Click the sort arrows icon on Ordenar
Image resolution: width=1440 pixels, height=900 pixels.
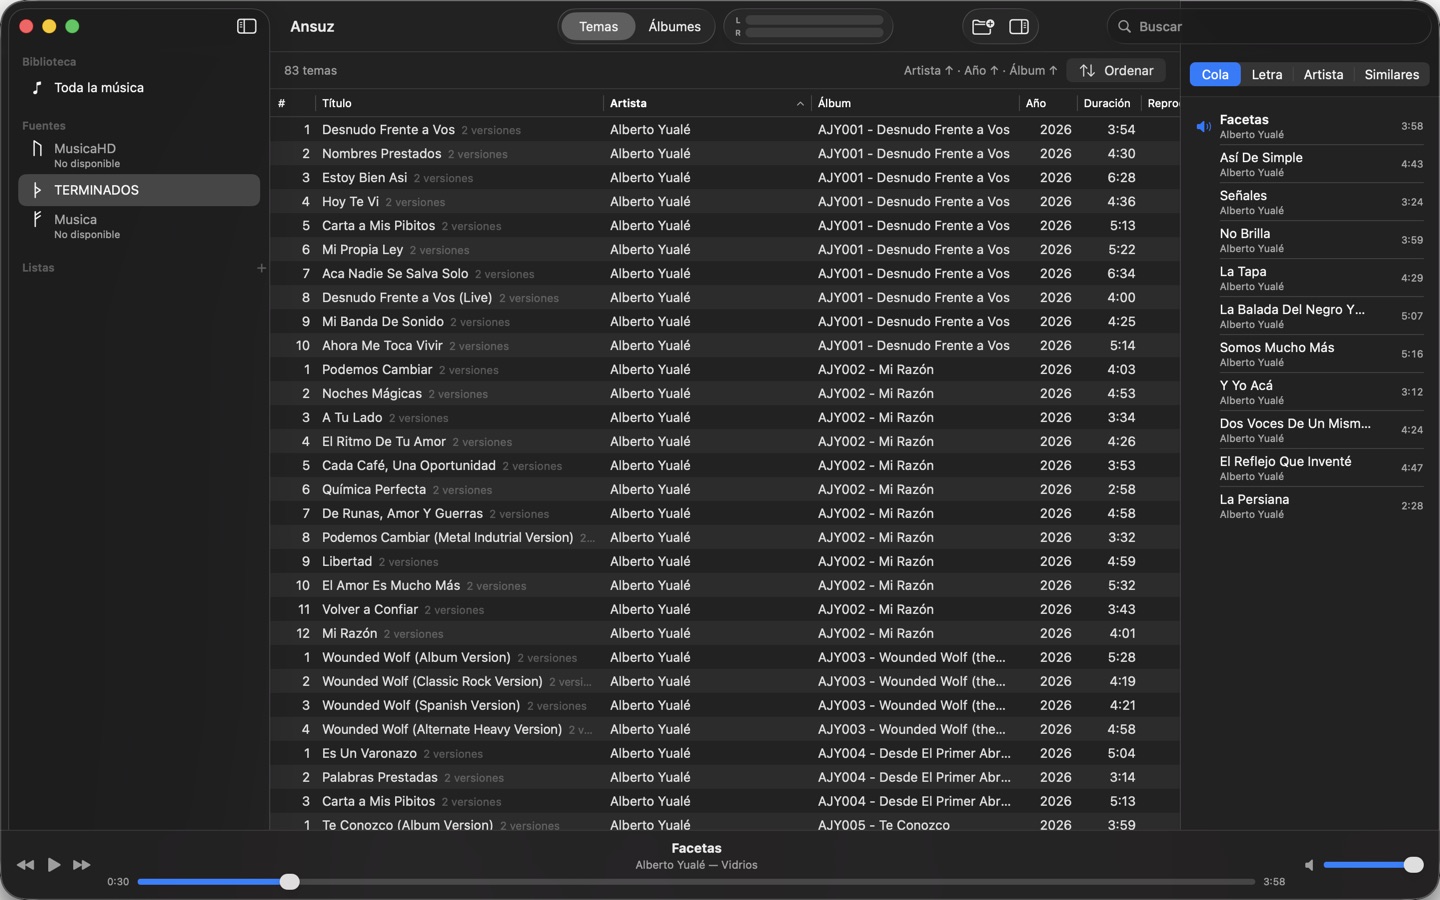[1087, 71]
